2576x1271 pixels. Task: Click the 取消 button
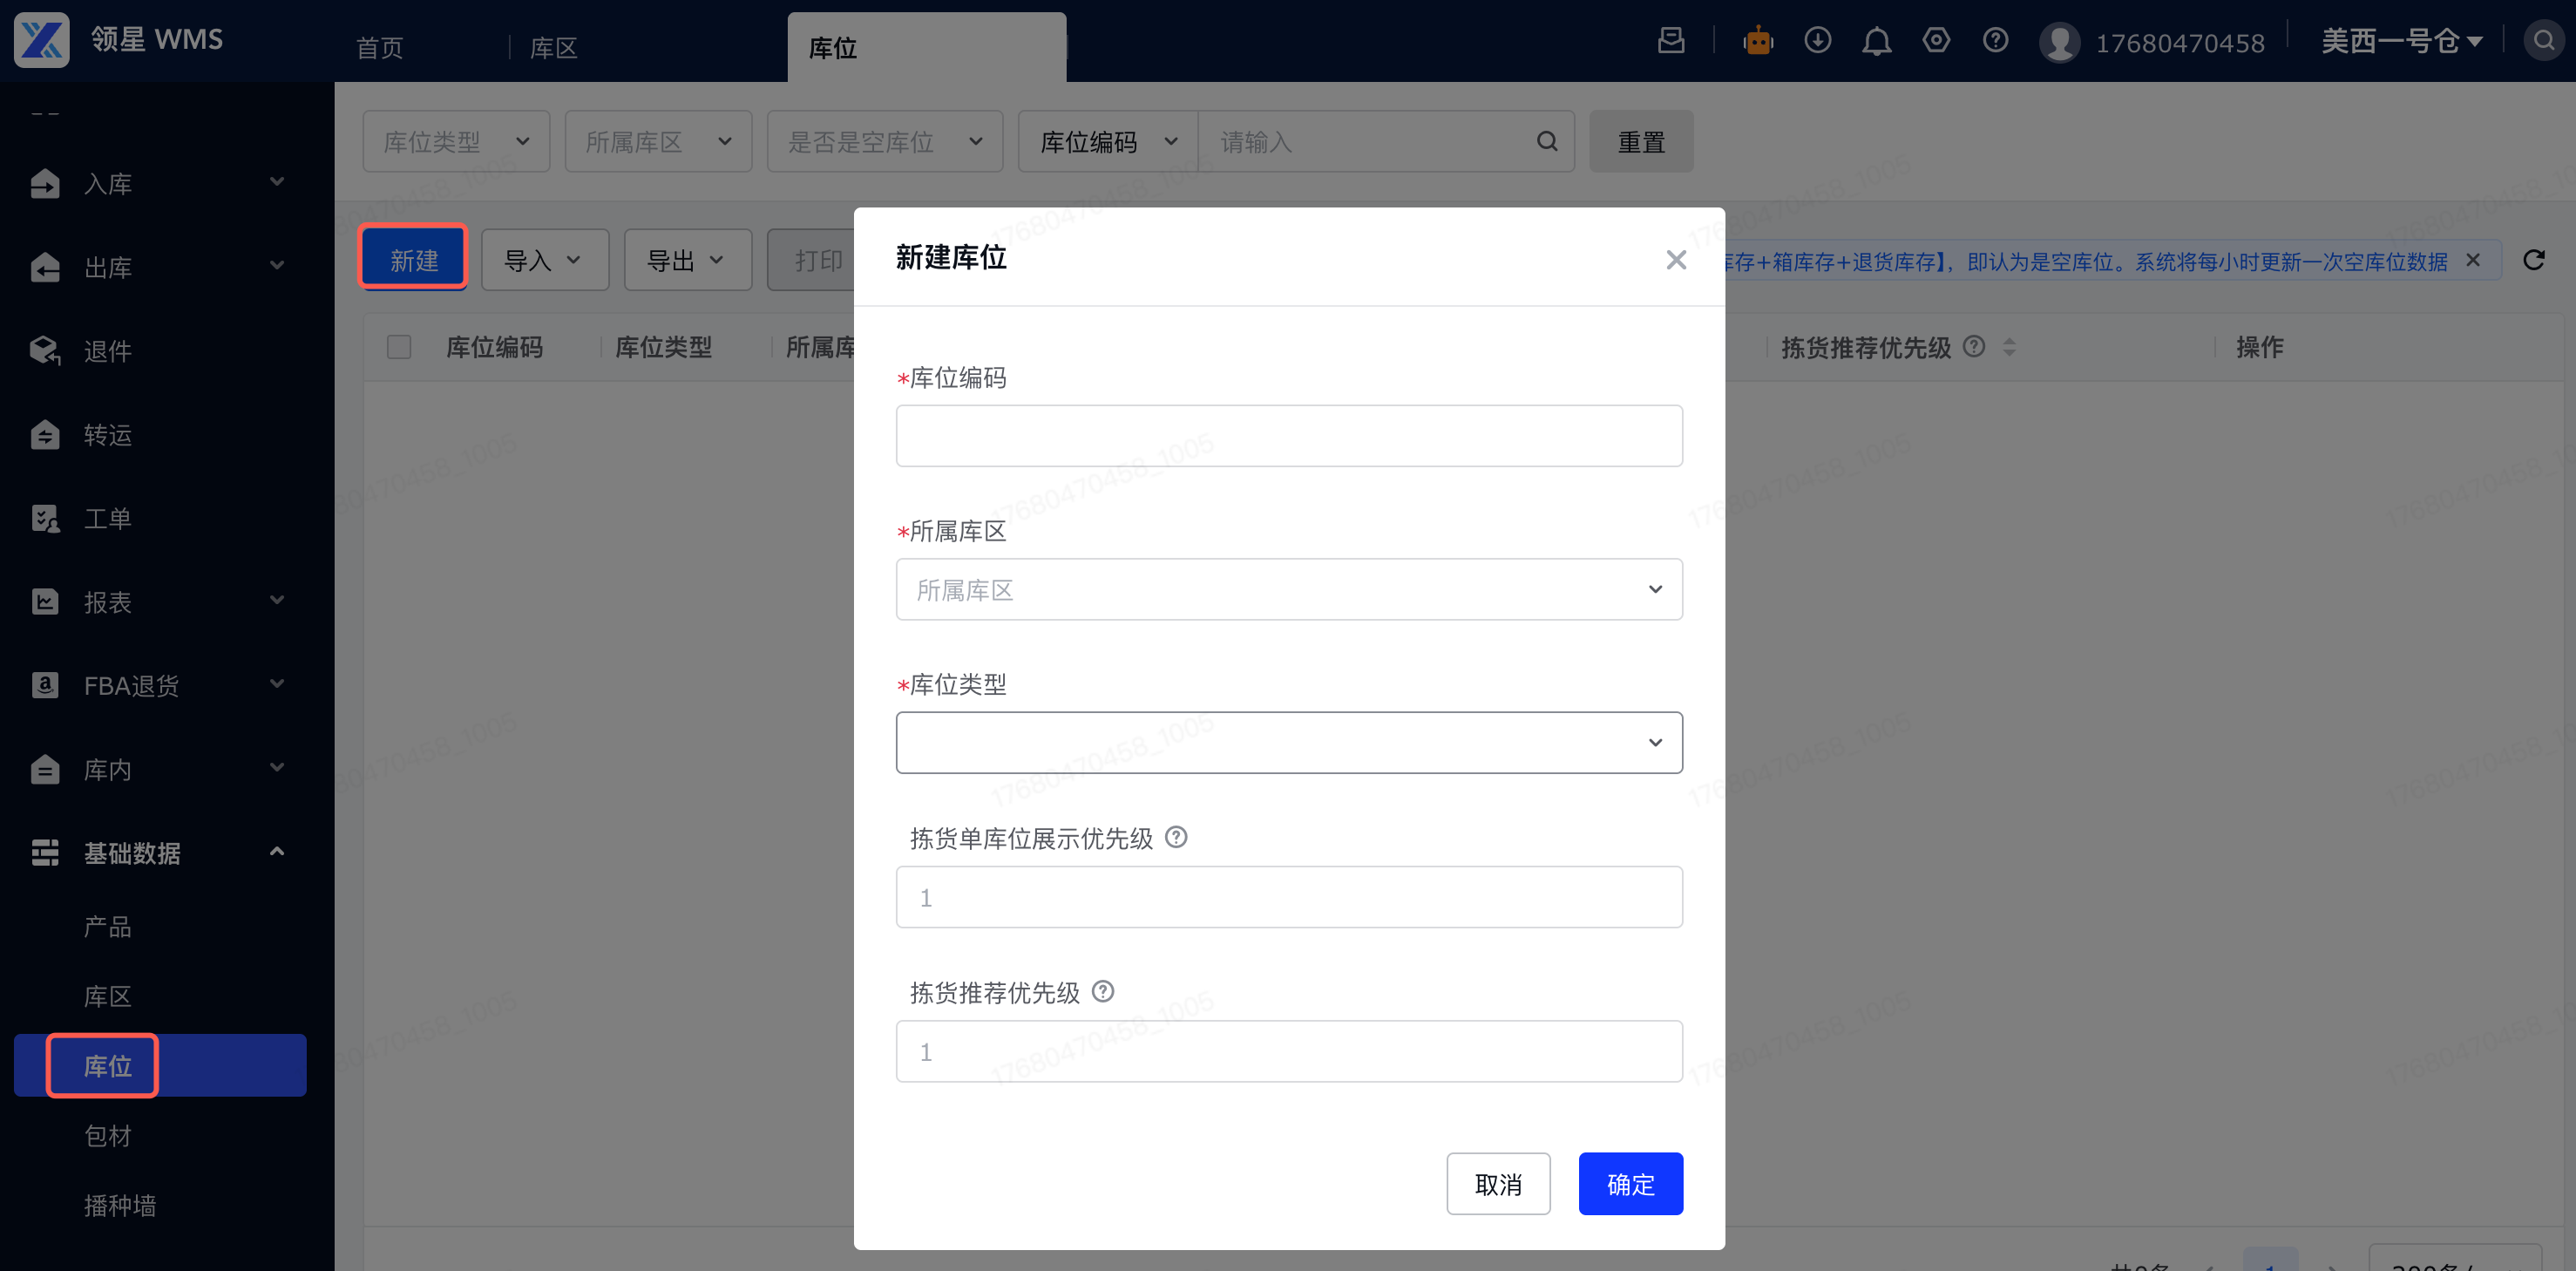(1497, 1184)
